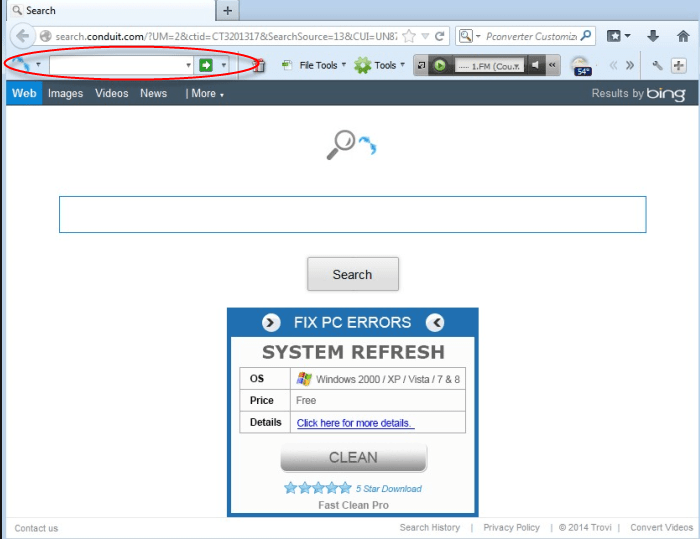Image resolution: width=700 pixels, height=539 pixels.
Task: Open the search engine selector dropdown arrow
Action: click(478, 36)
